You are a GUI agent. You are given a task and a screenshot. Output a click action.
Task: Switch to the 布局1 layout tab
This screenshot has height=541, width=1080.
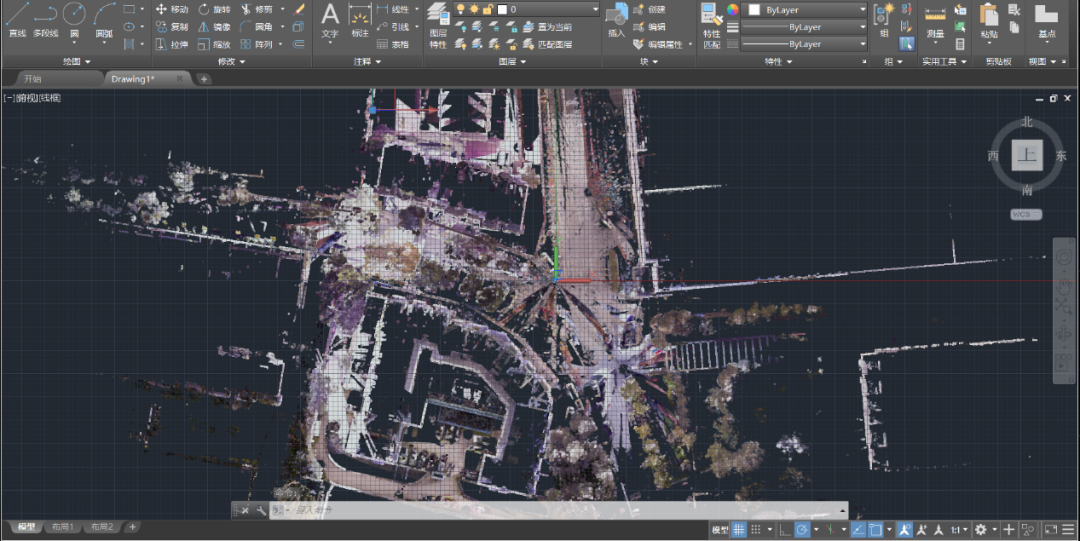[x=62, y=527]
